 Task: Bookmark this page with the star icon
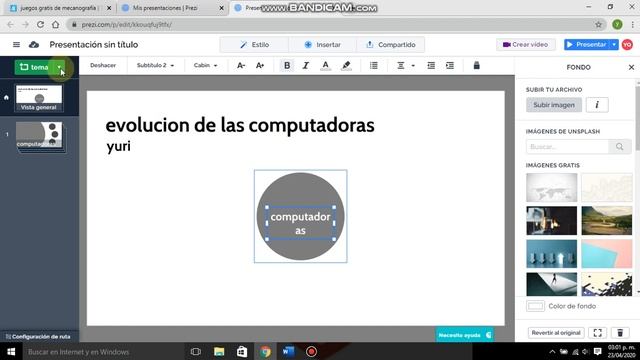[598, 24]
